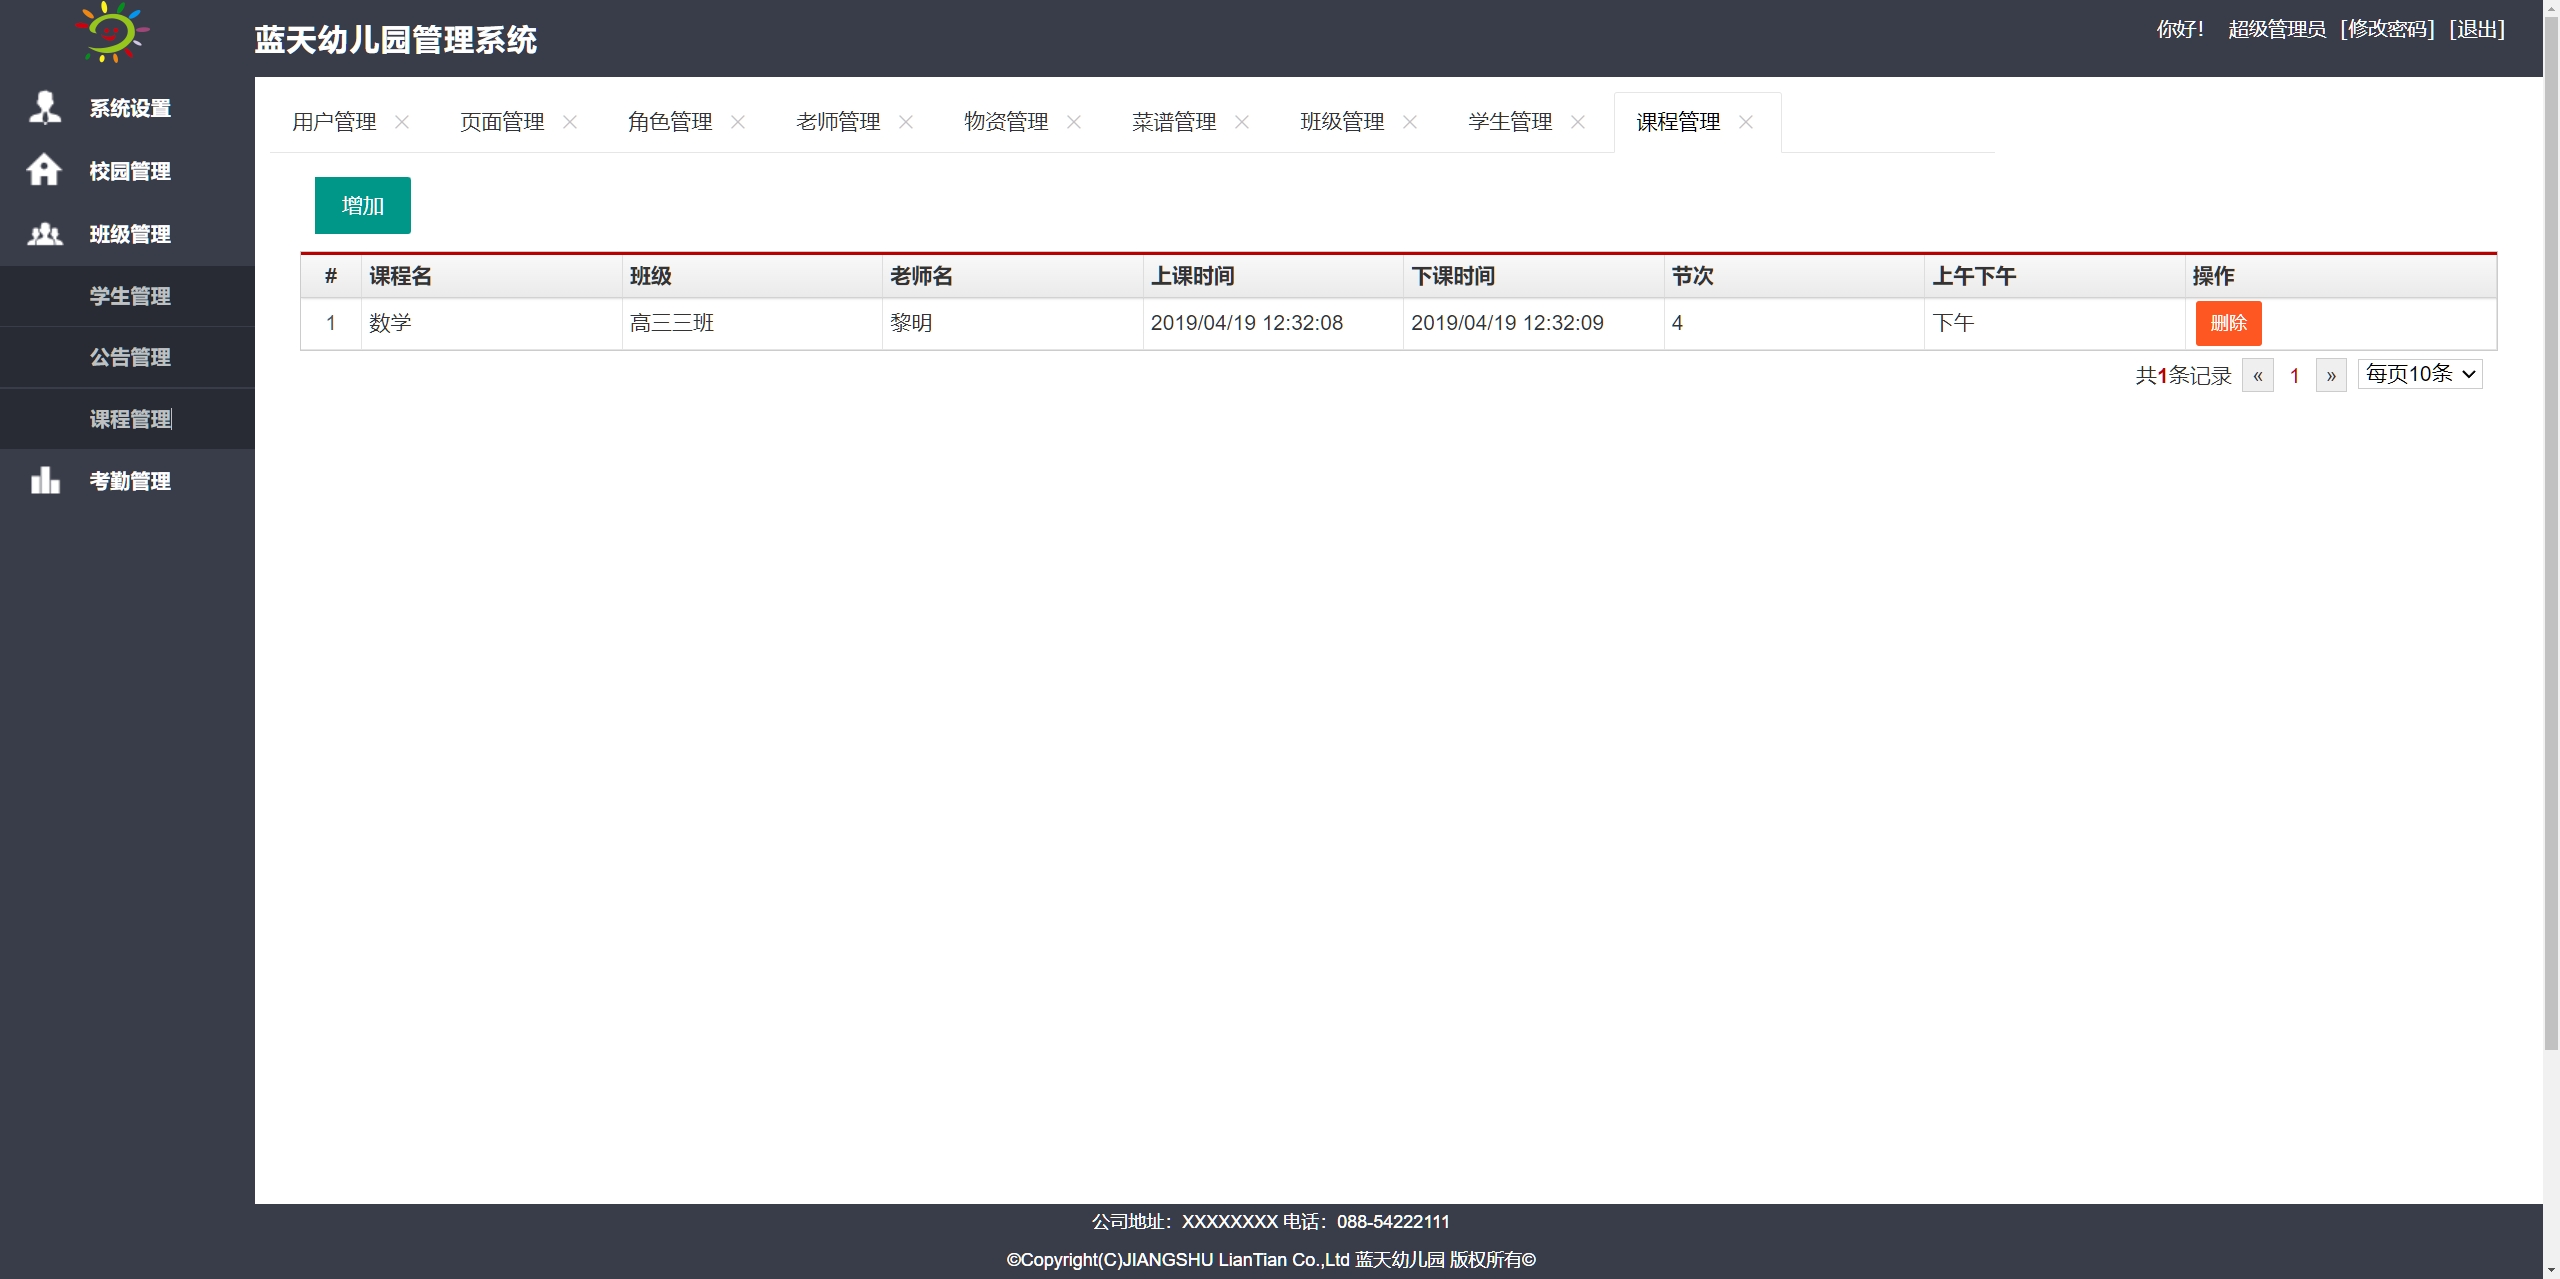Click the 黎明 teacher name cell
The width and height of the screenshot is (2560, 1279).
click(x=1012, y=323)
